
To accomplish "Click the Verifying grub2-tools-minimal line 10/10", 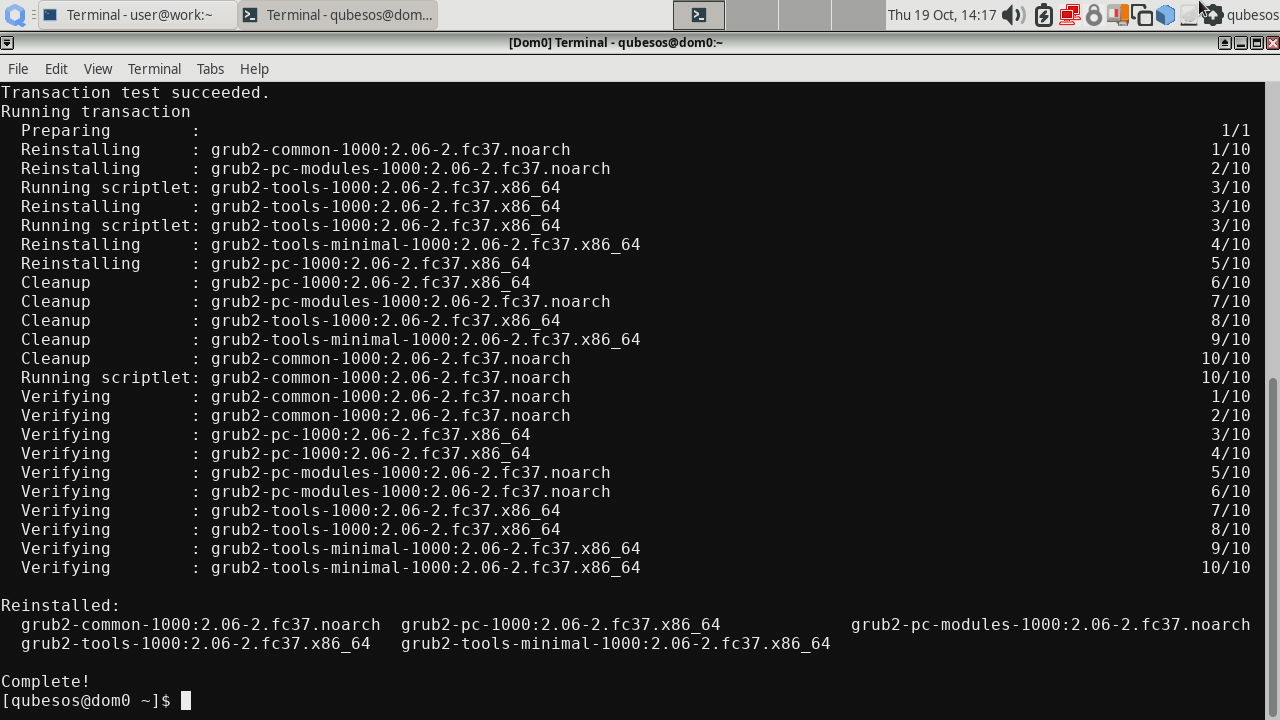I will pyautogui.click(x=635, y=568).
